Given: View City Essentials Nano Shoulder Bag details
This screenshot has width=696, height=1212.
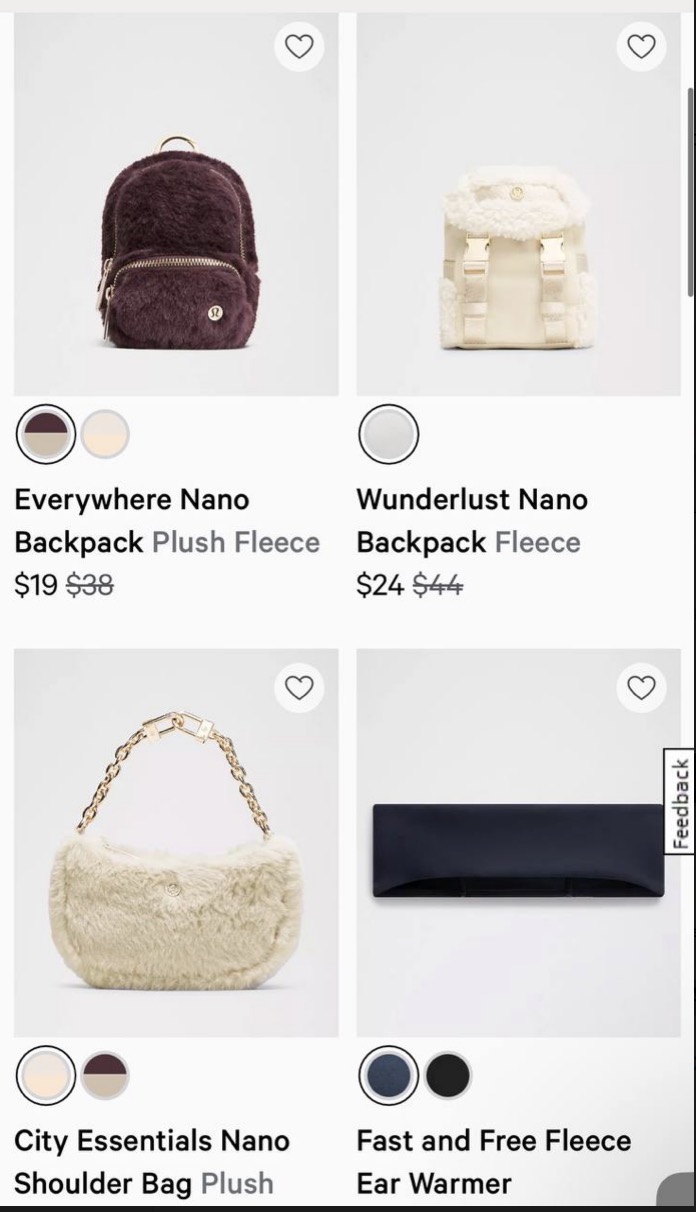Looking at the screenshot, I should [x=150, y=1161].
